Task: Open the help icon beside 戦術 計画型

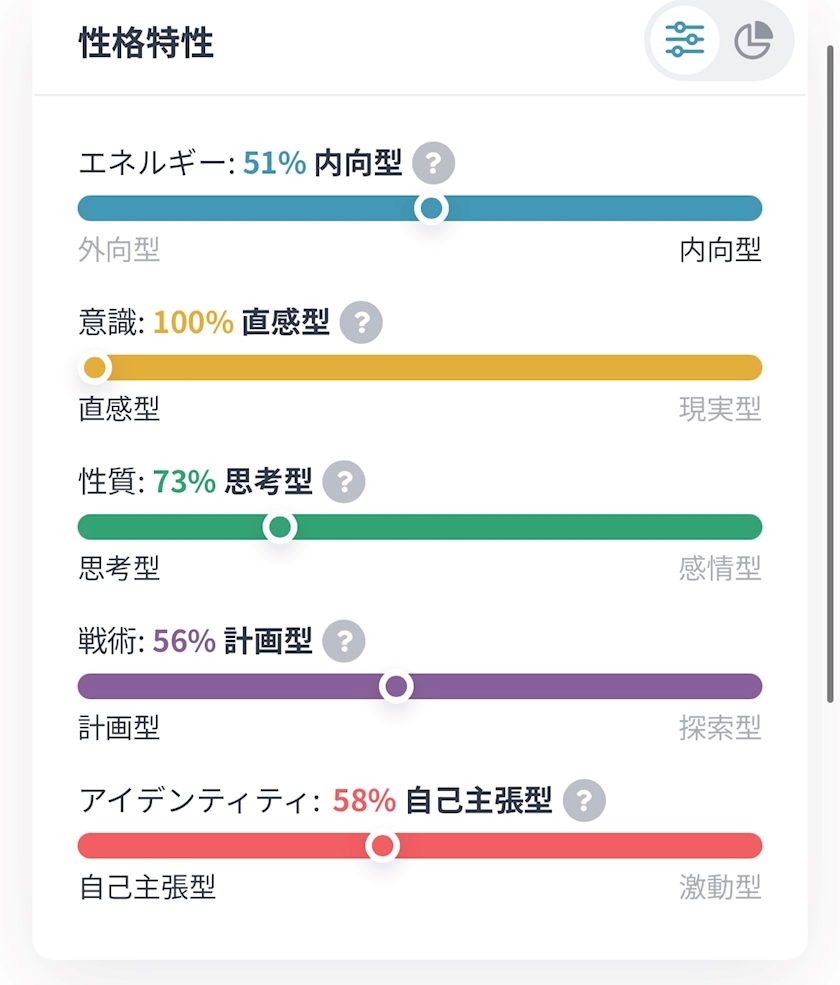Action: point(344,641)
